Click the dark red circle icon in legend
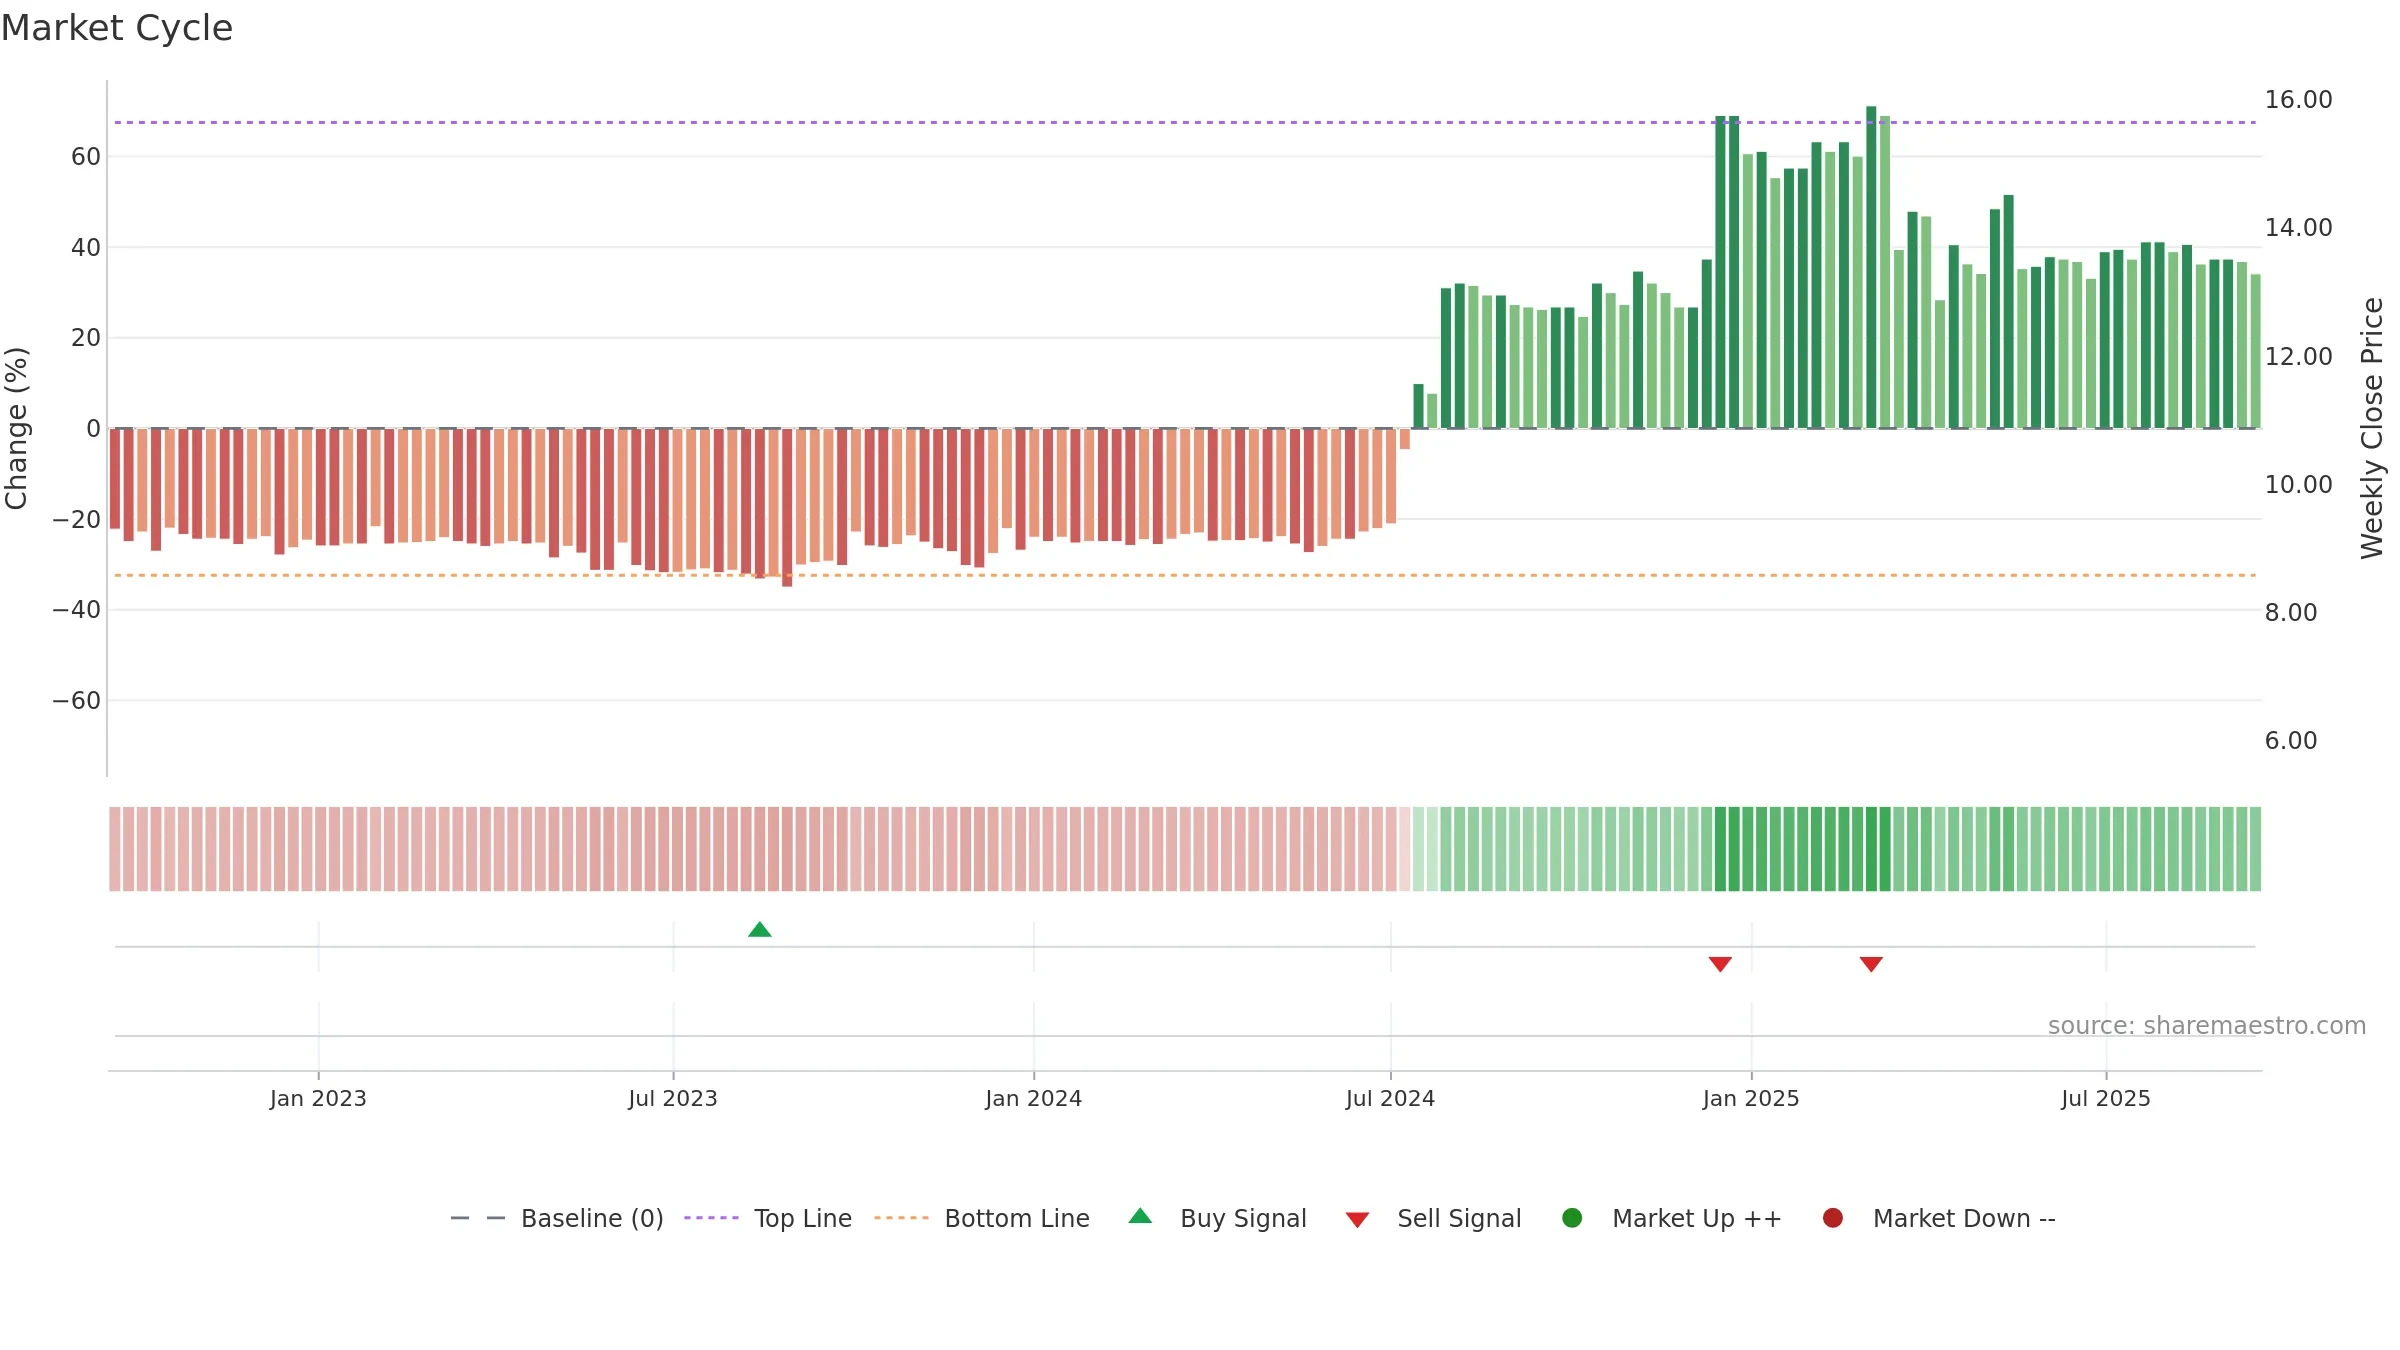 1833,1218
